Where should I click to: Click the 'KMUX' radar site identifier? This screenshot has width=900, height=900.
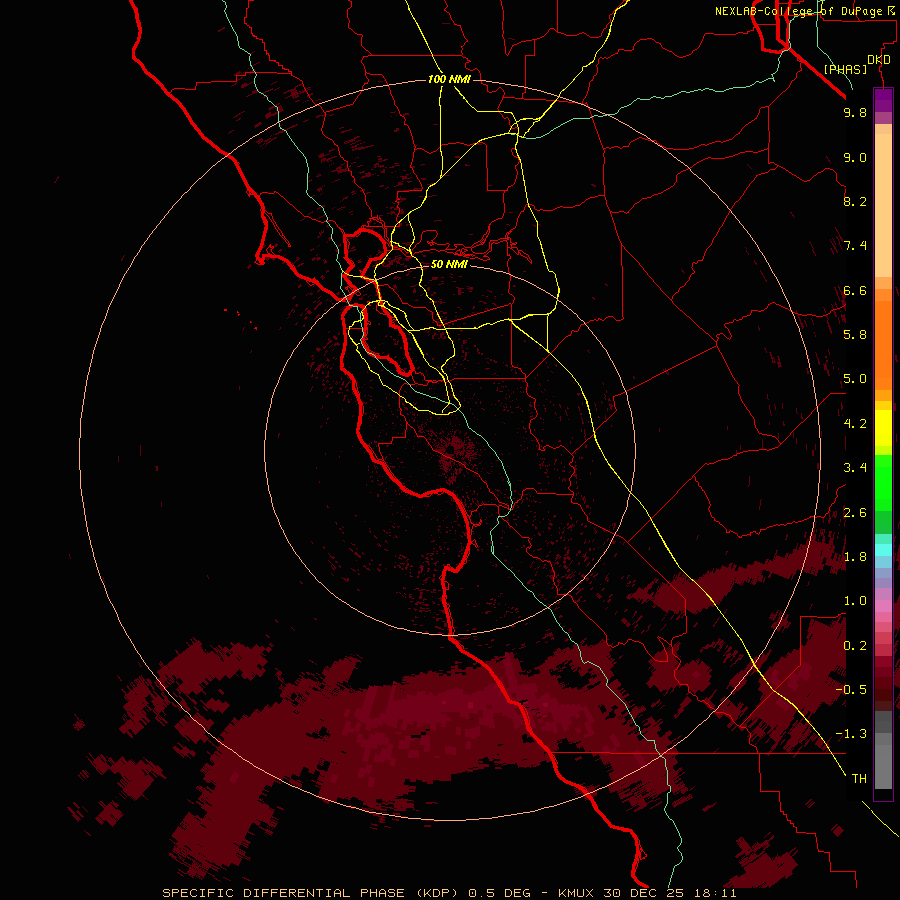tap(577, 893)
